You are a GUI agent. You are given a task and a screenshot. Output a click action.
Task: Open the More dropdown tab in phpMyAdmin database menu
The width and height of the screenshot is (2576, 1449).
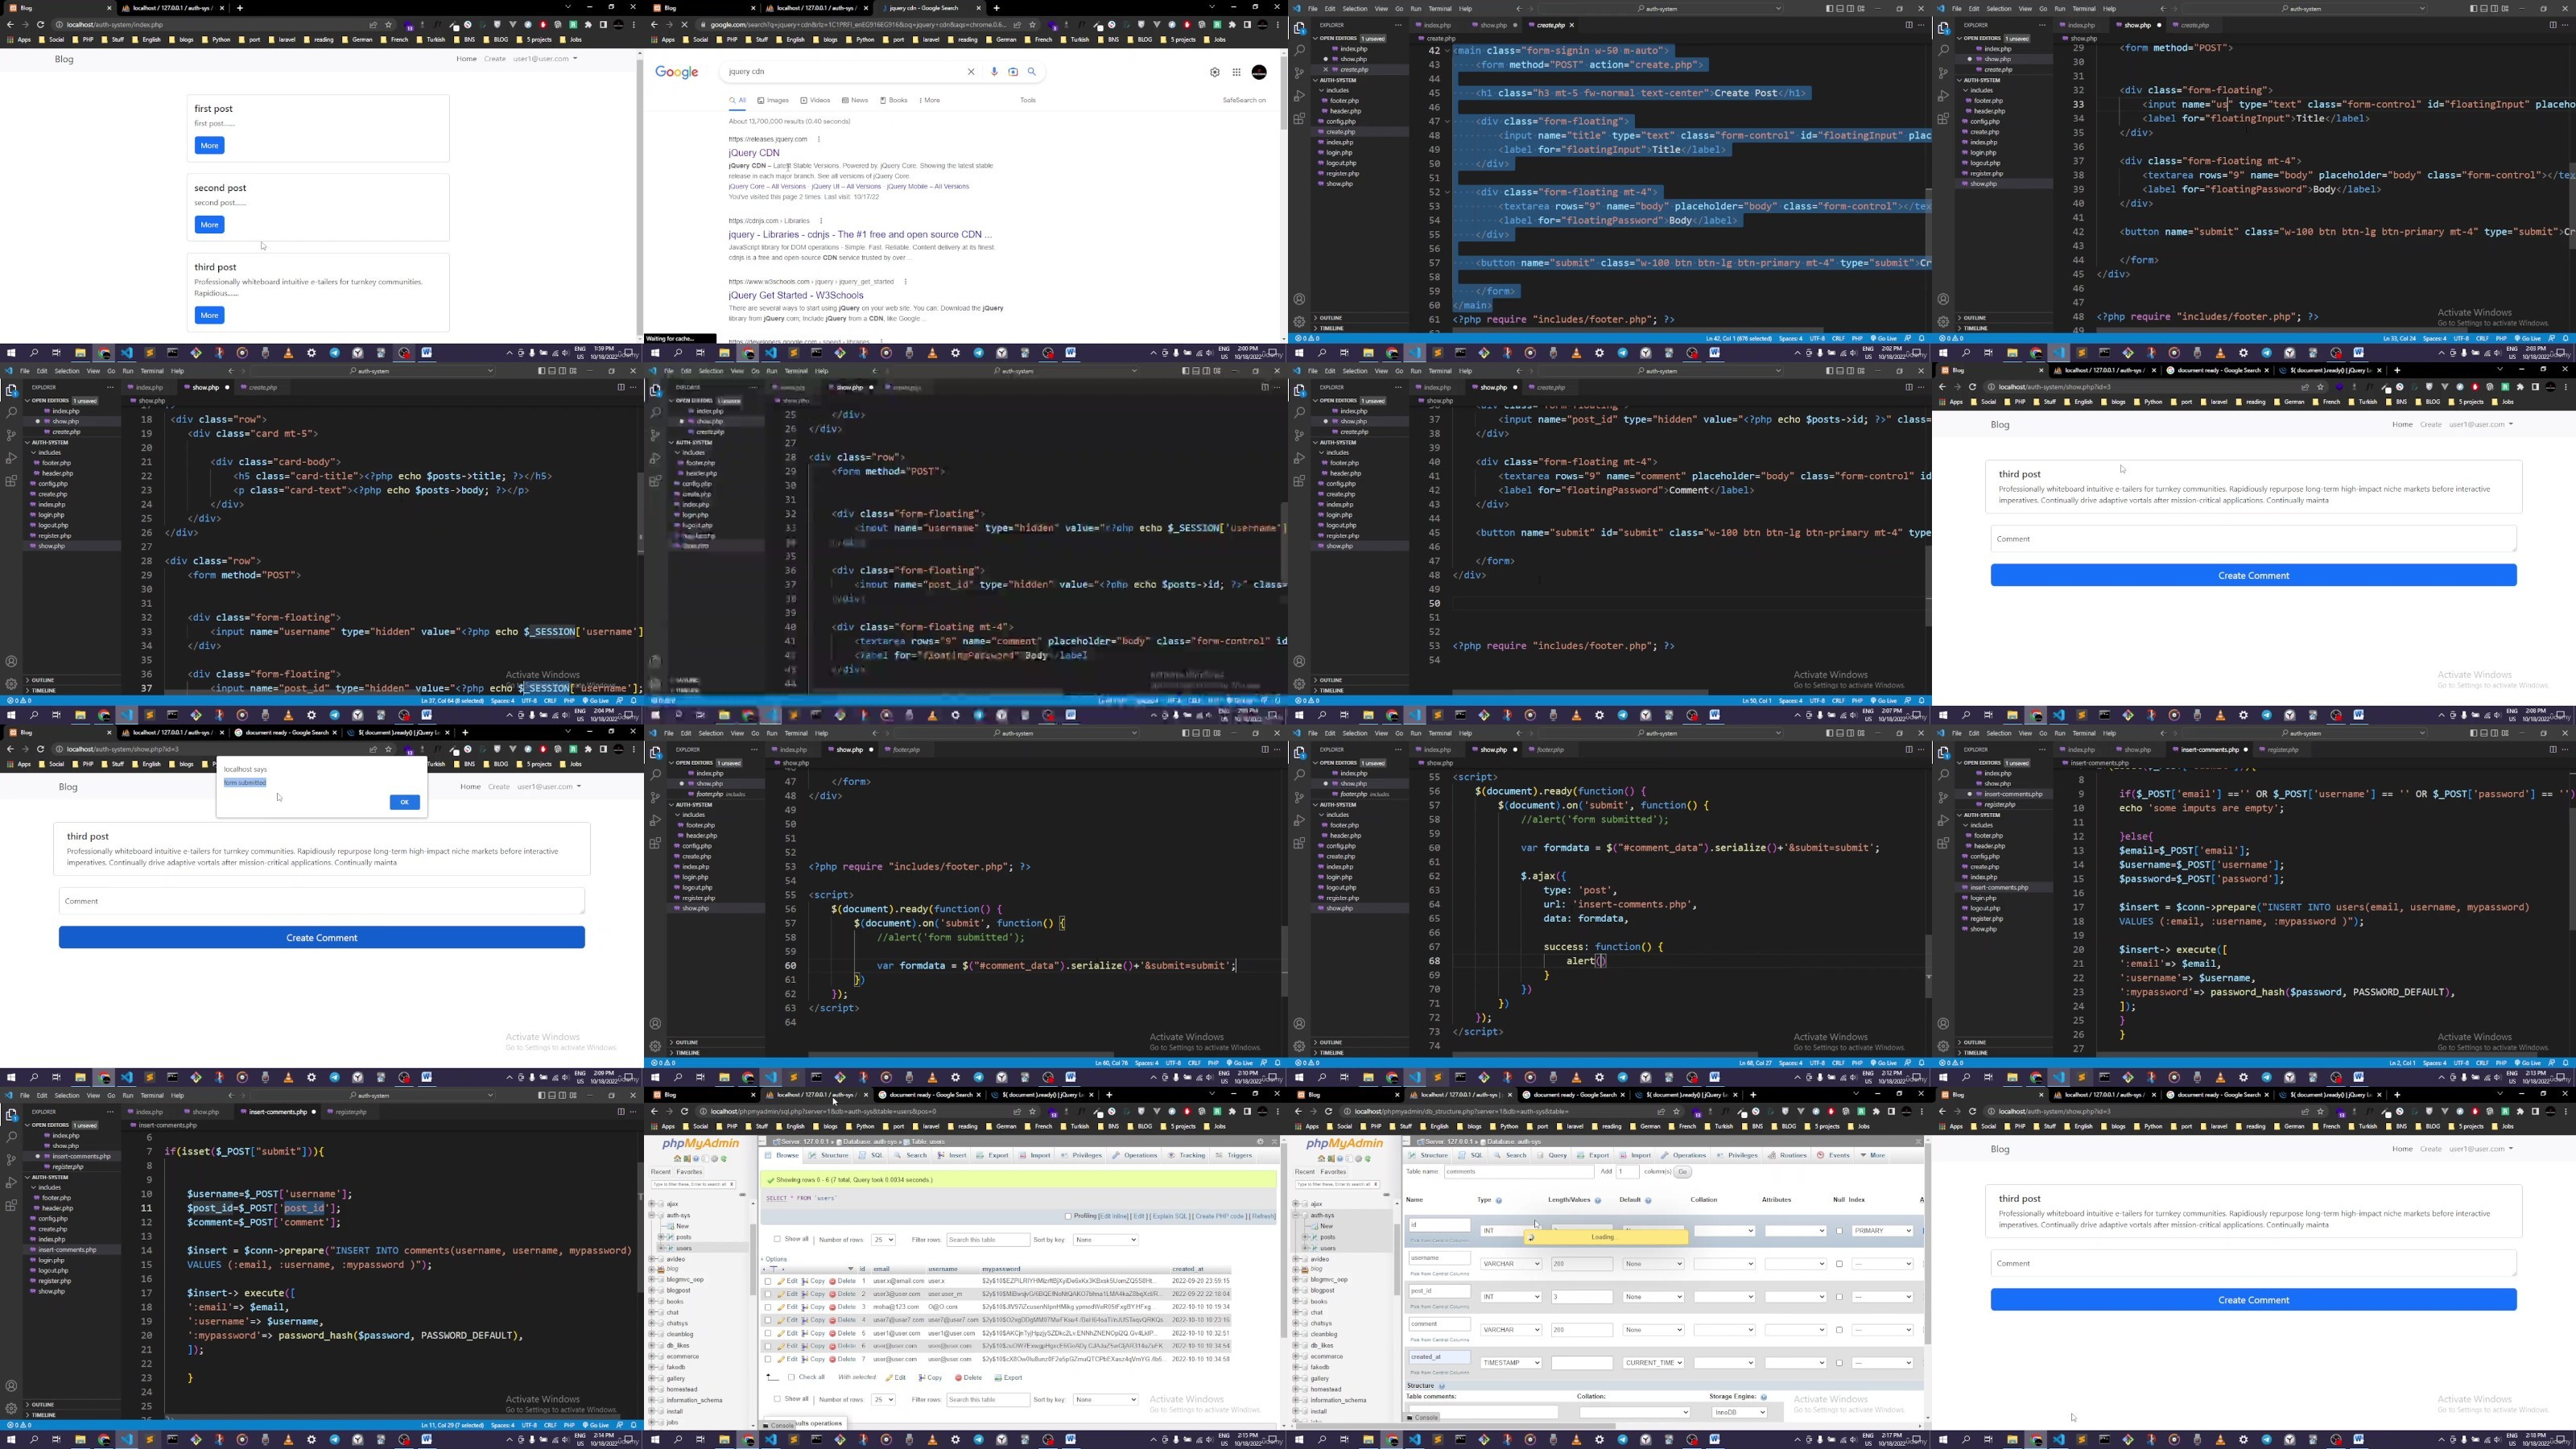tap(1874, 1155)
